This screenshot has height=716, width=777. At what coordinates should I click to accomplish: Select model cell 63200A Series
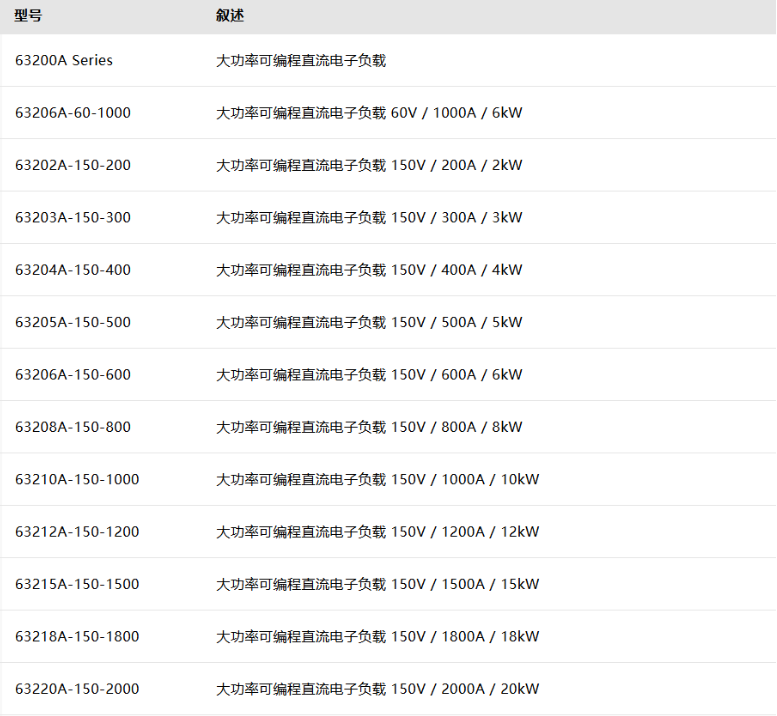(64, 60)
